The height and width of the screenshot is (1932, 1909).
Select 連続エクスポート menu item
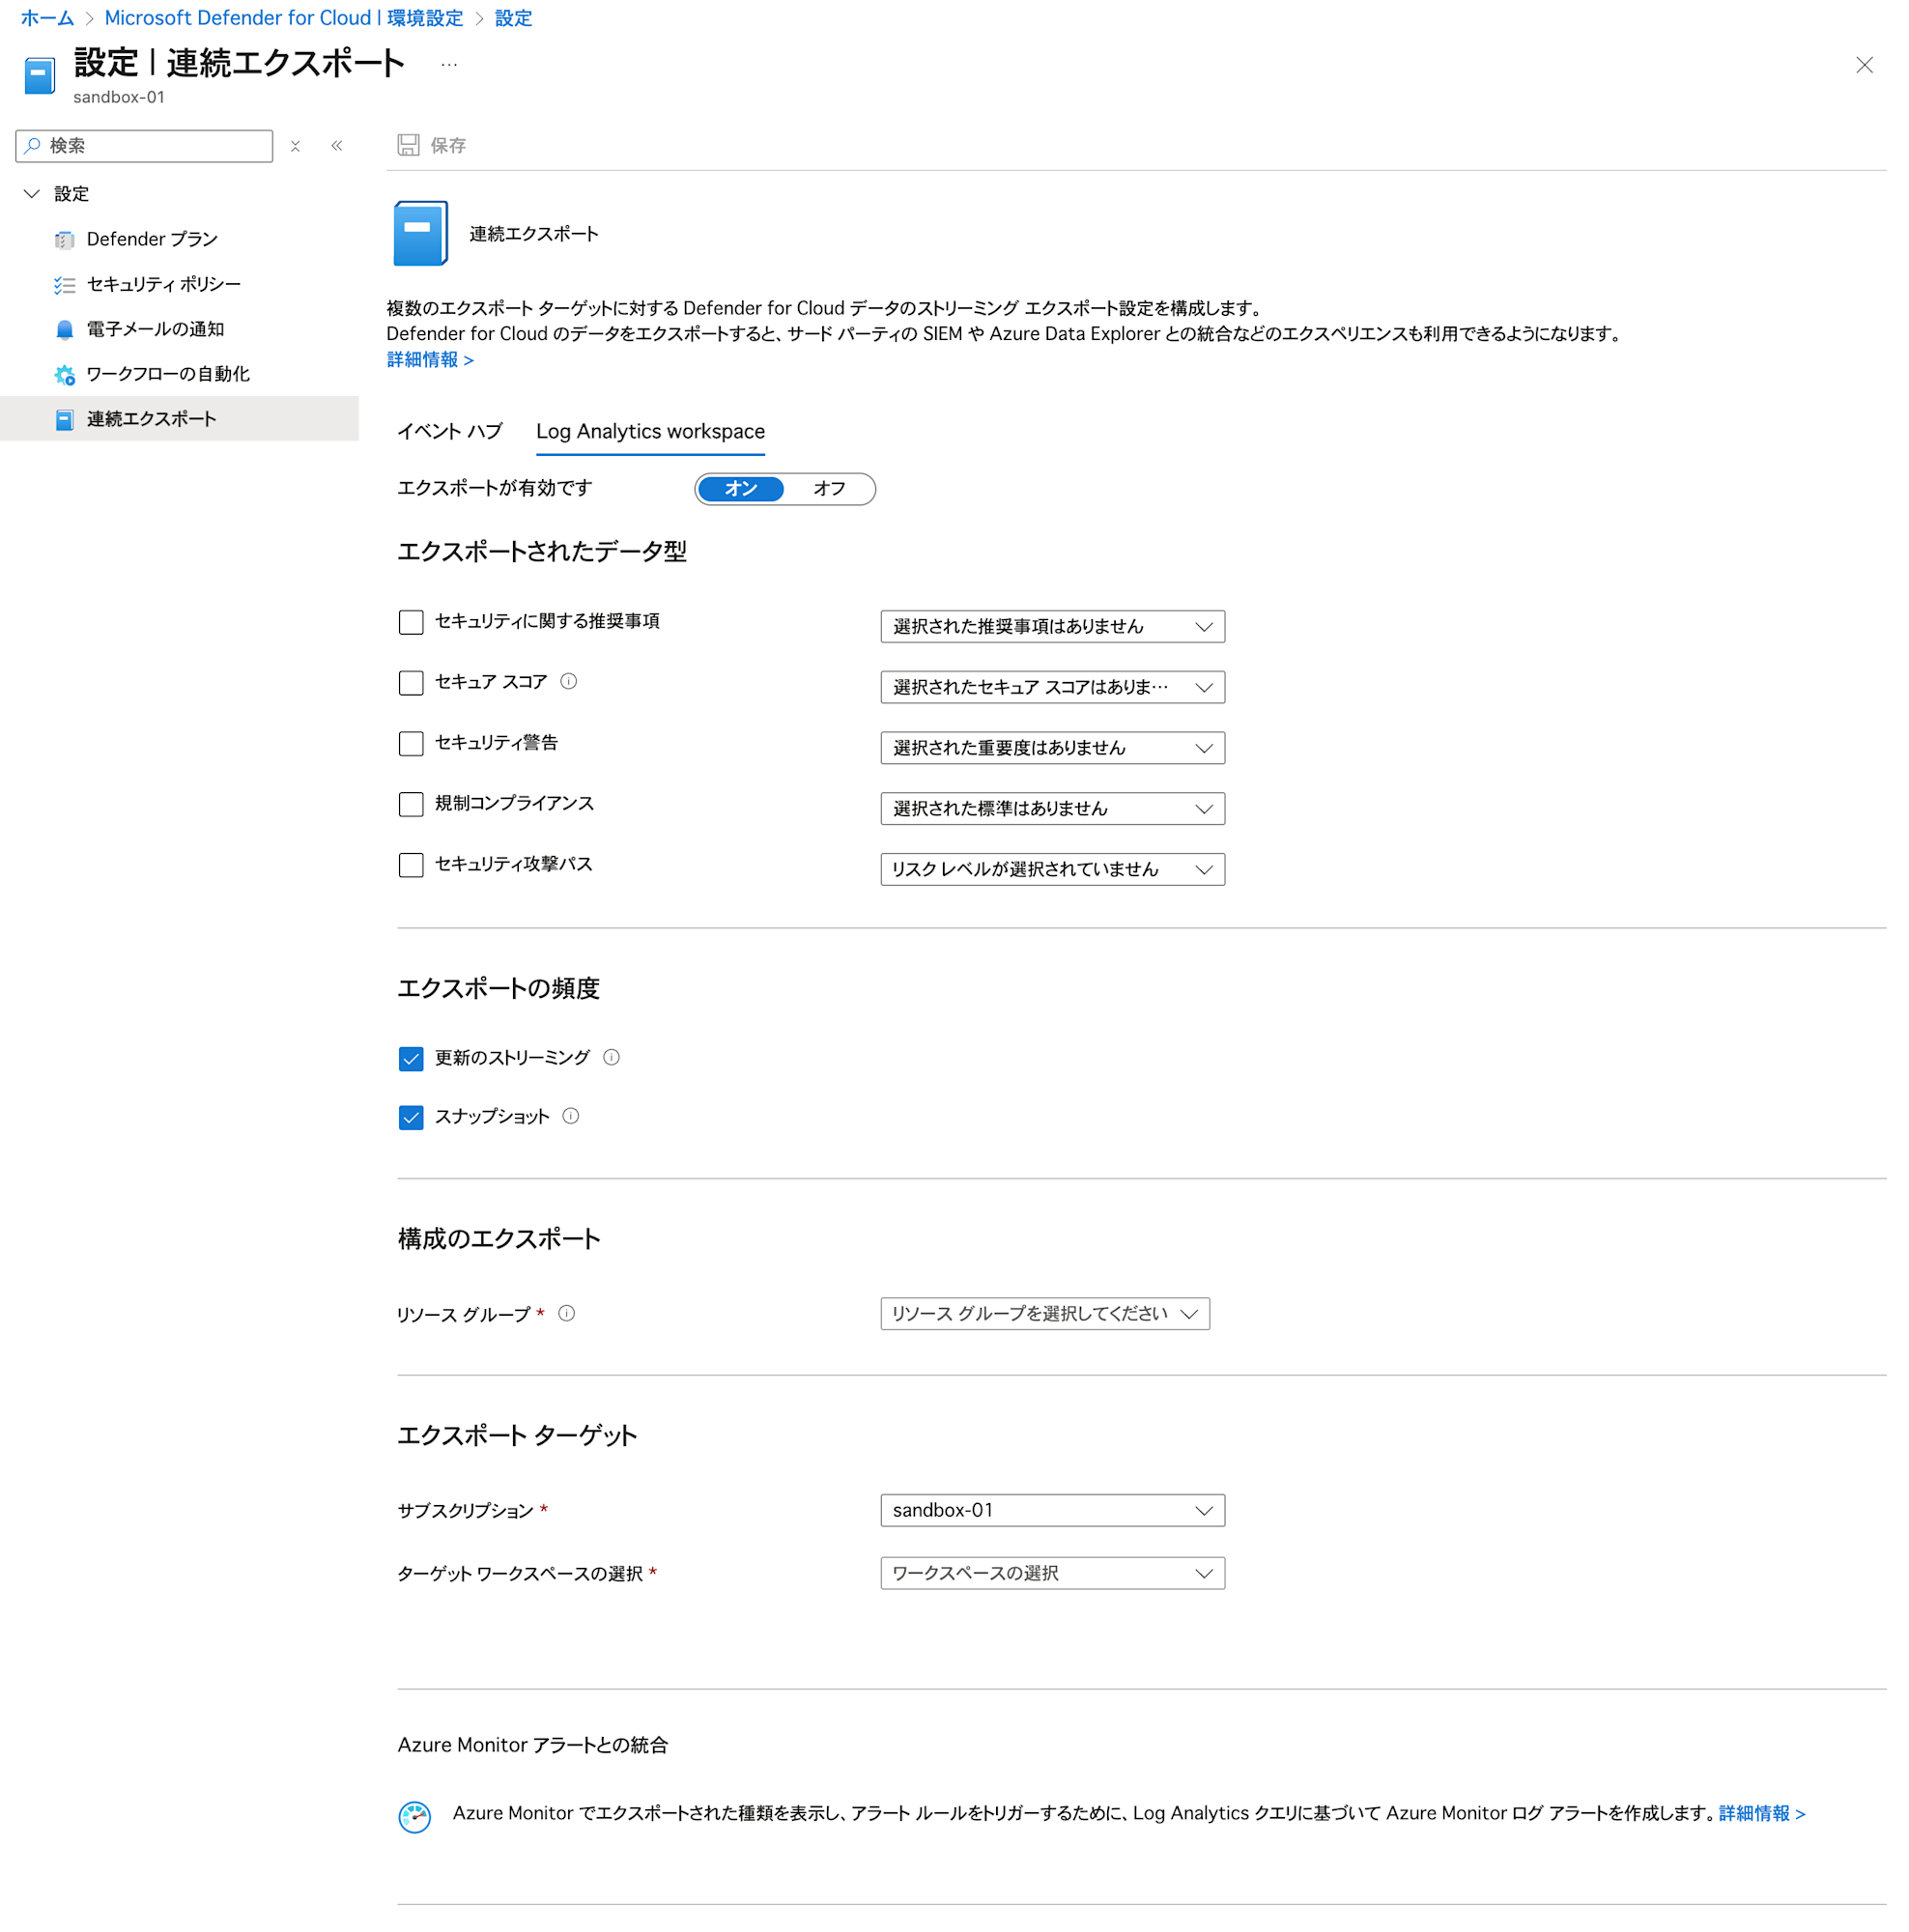[179, 420]
